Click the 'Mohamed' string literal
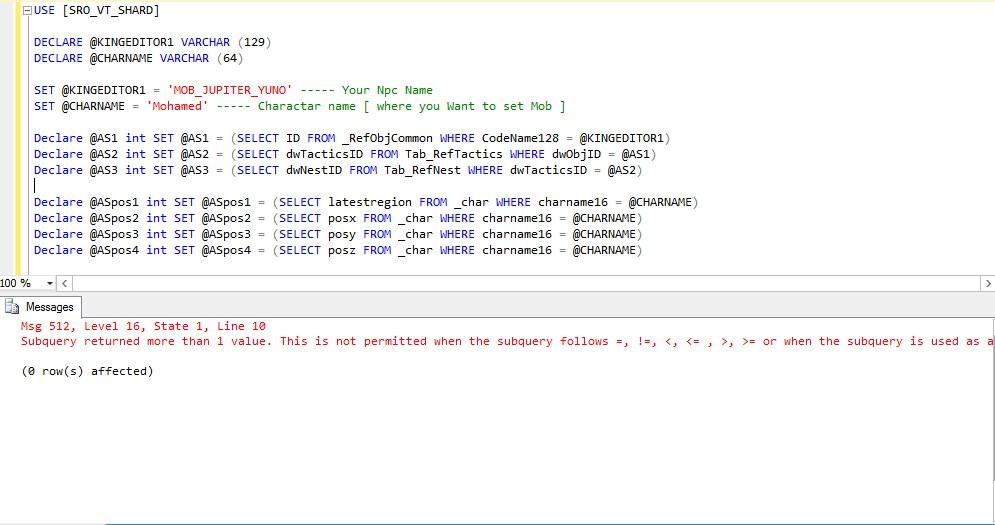Screen dimensions: 995x525 (x=178, y=106)
